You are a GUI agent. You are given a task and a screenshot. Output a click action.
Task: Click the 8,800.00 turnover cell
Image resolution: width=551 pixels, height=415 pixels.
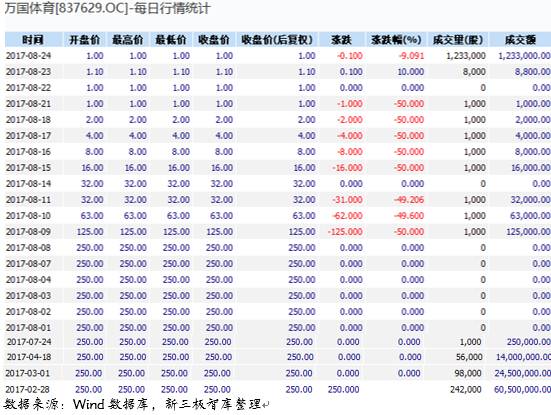533,72
